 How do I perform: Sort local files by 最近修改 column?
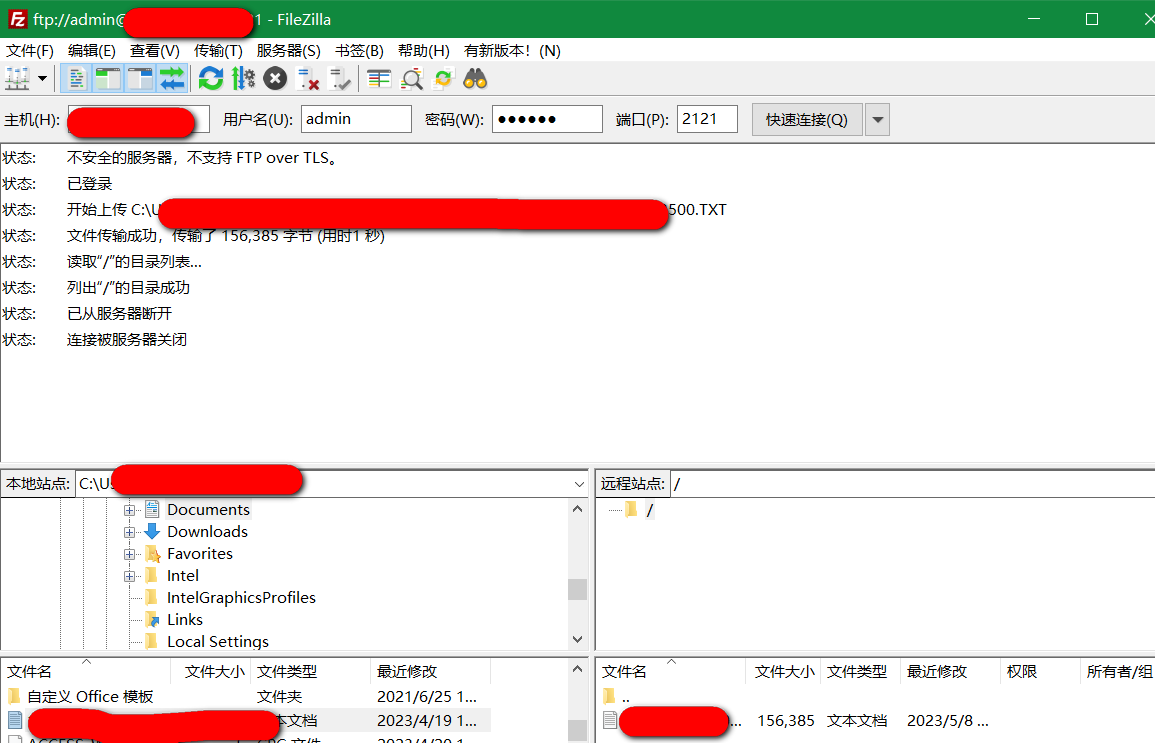430,672
